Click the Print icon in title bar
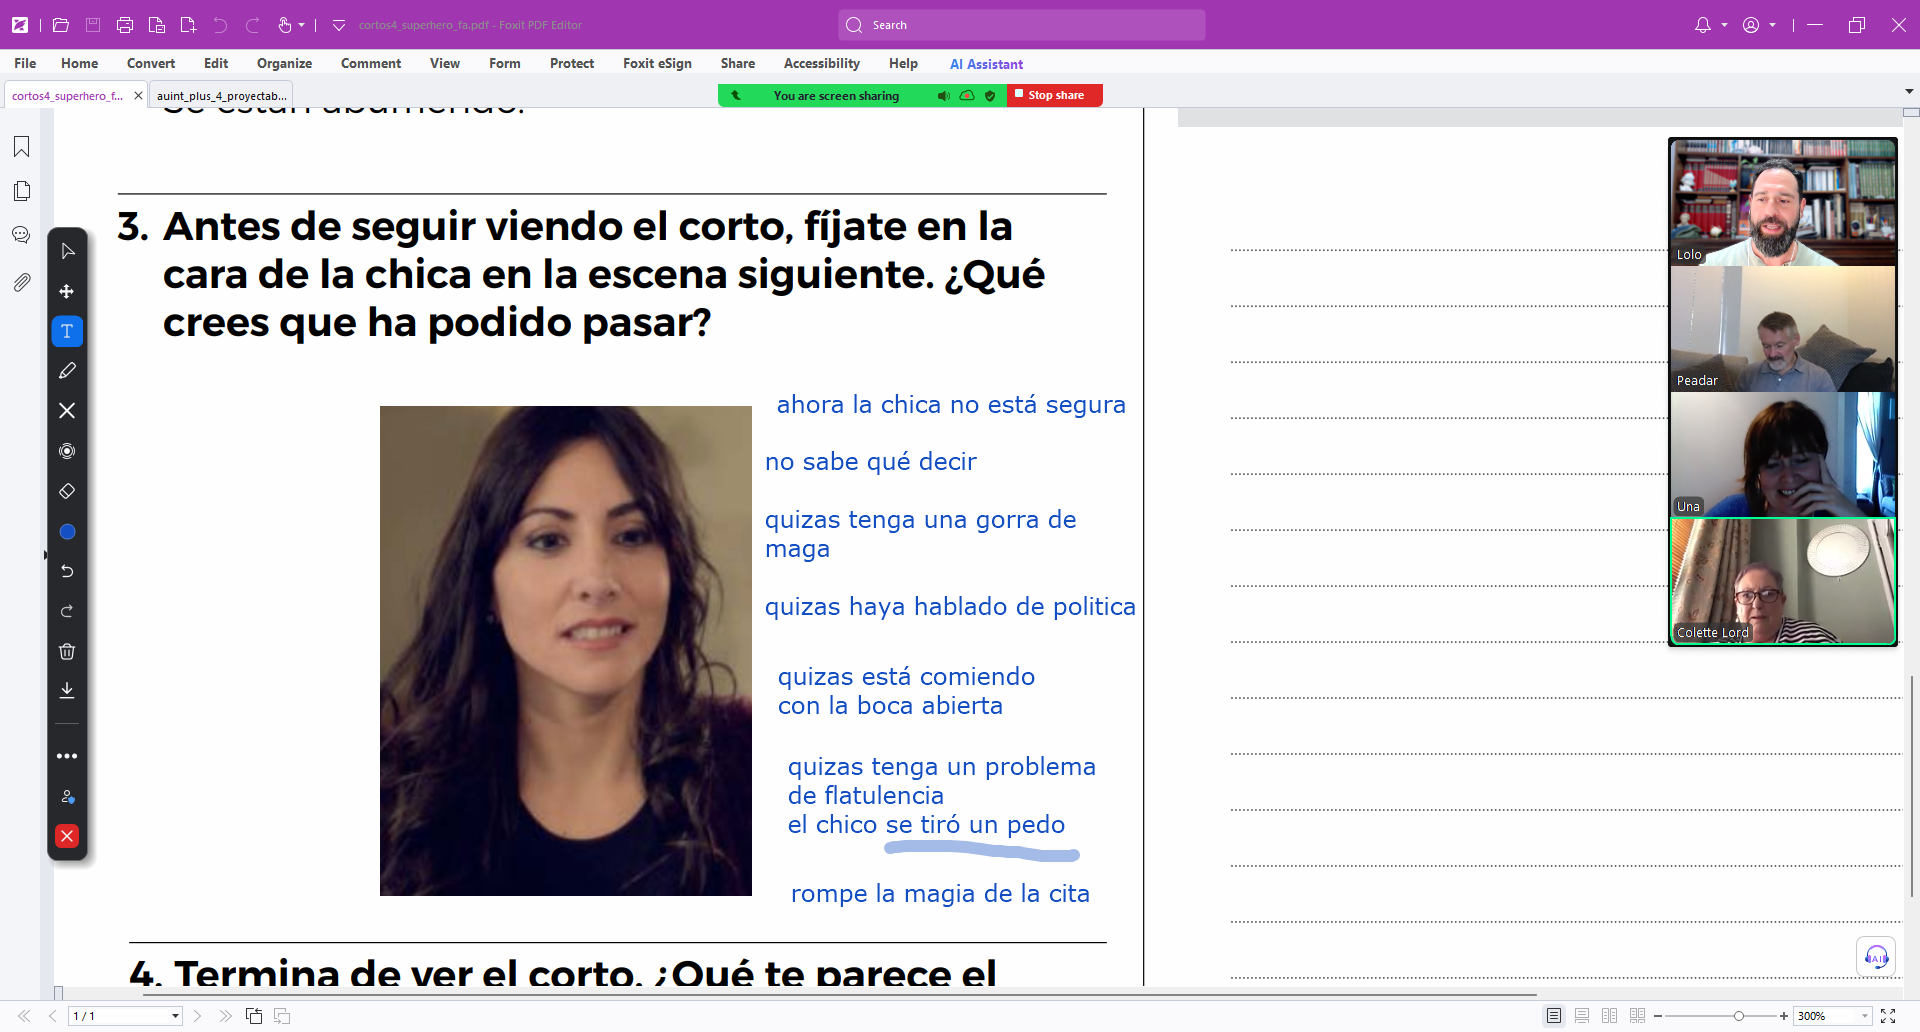This screenshot has width=1920, height=1032. pos(125,25)
